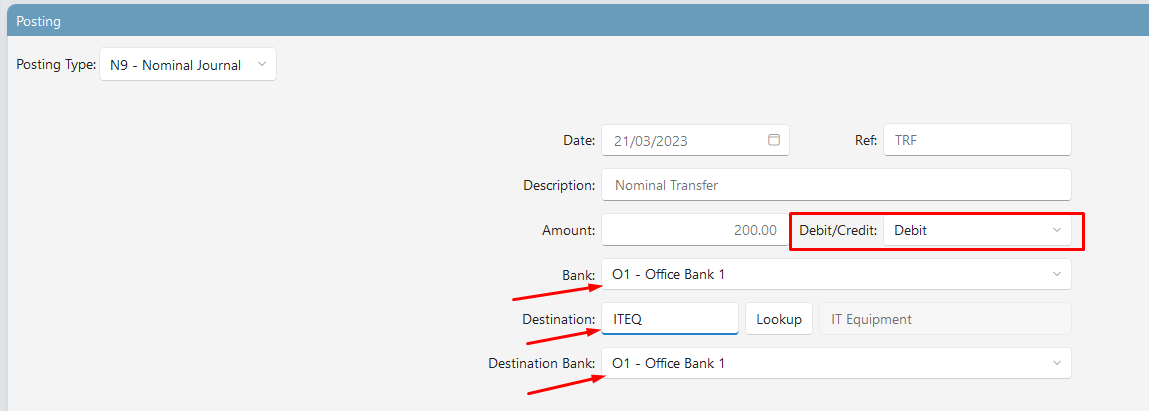Click the Destination Bank label text

pyautogui.click(x=542, y=363)
